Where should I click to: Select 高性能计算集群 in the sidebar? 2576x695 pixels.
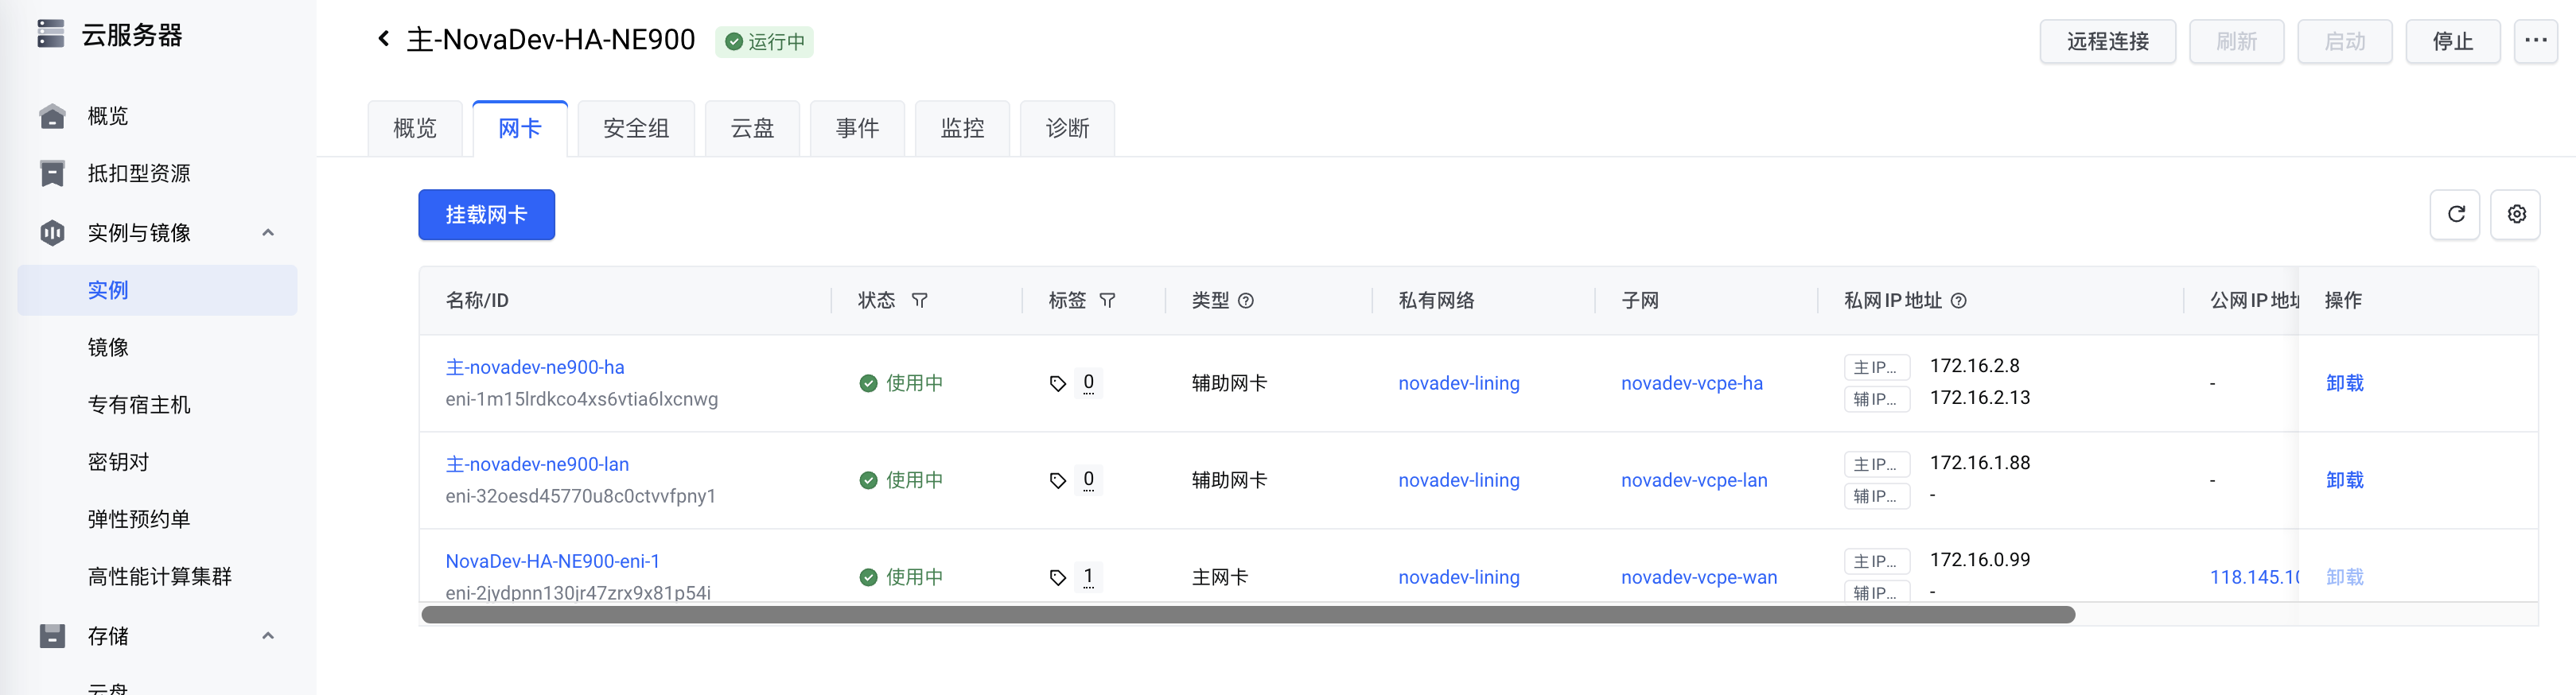pyautogui.click(x=158, y=576)
